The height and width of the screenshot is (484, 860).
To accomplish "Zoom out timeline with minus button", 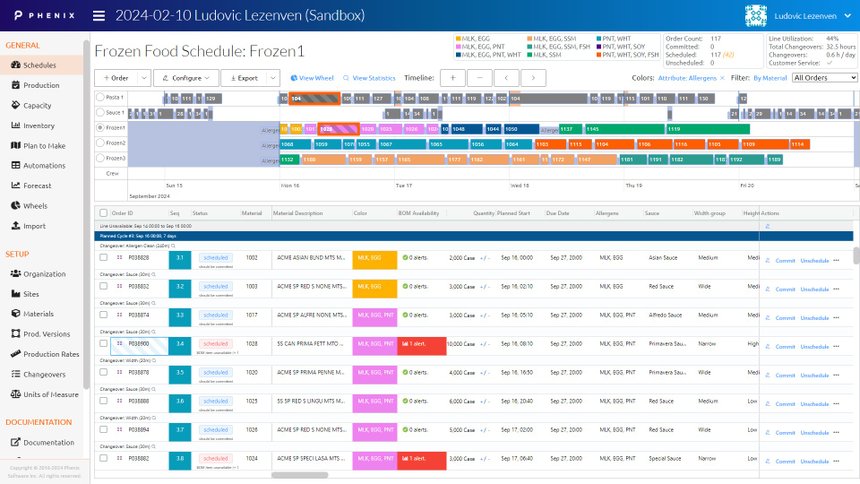I will click(x=480, y=78).
